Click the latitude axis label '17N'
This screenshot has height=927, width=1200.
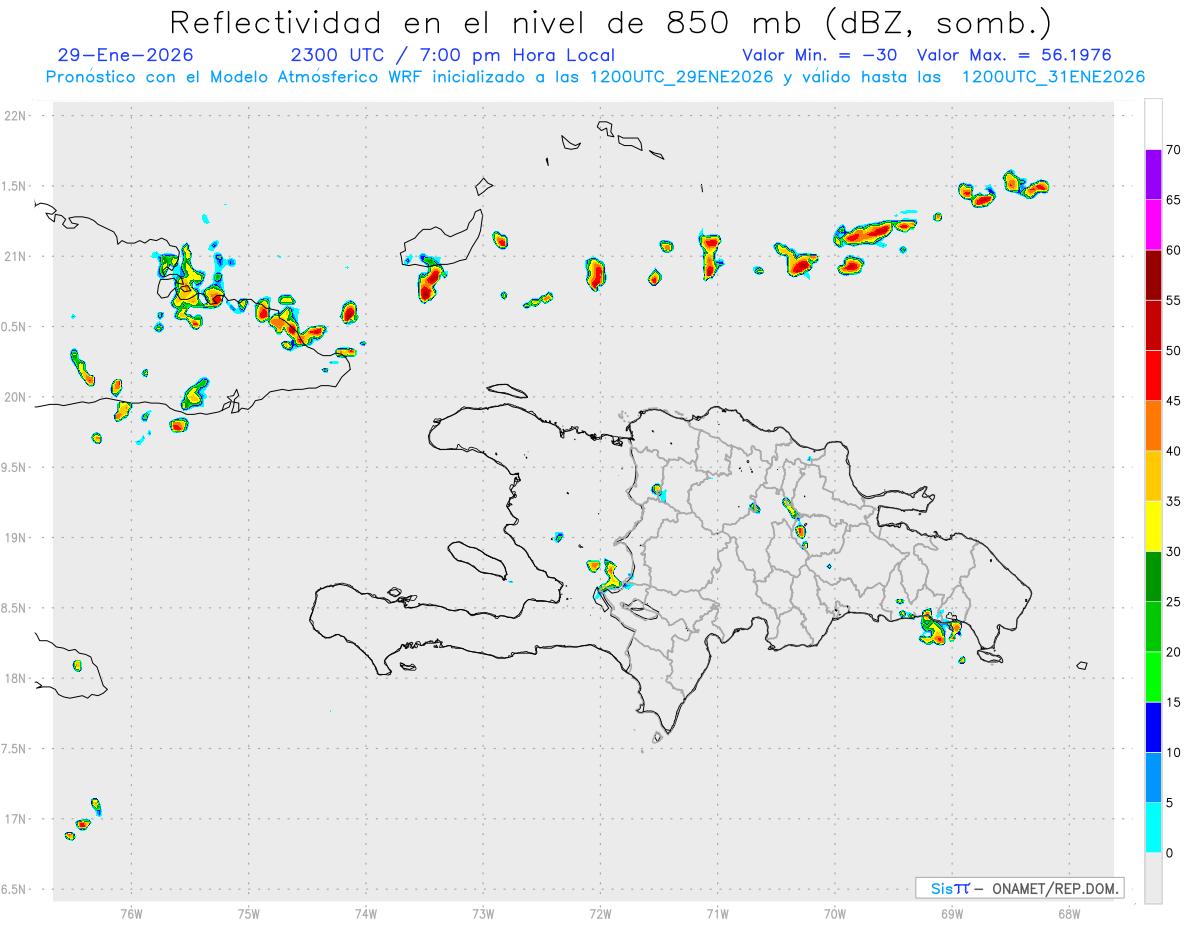point(16,819)
